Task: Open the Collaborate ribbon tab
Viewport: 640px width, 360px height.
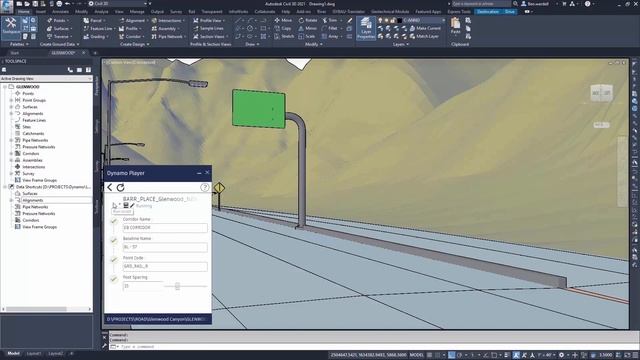Action: point(264,12)
